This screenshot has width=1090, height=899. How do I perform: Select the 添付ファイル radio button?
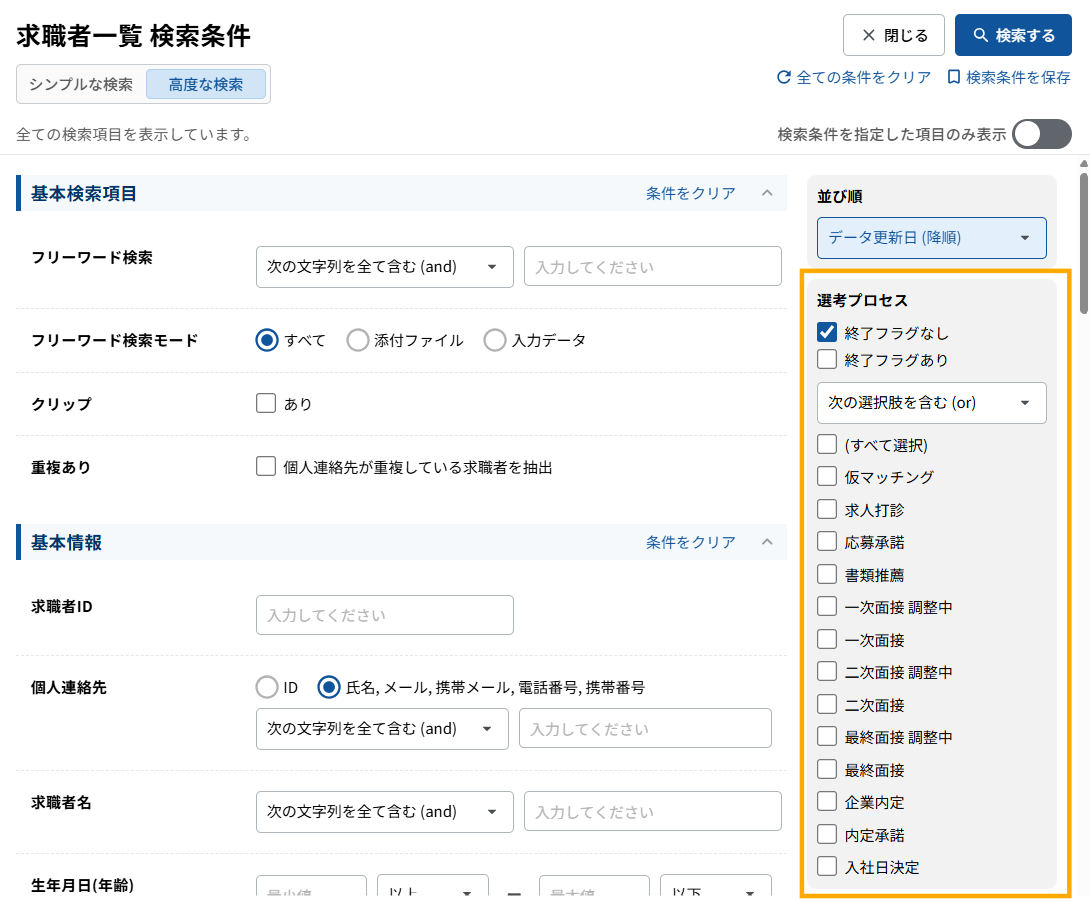(357, 340)
